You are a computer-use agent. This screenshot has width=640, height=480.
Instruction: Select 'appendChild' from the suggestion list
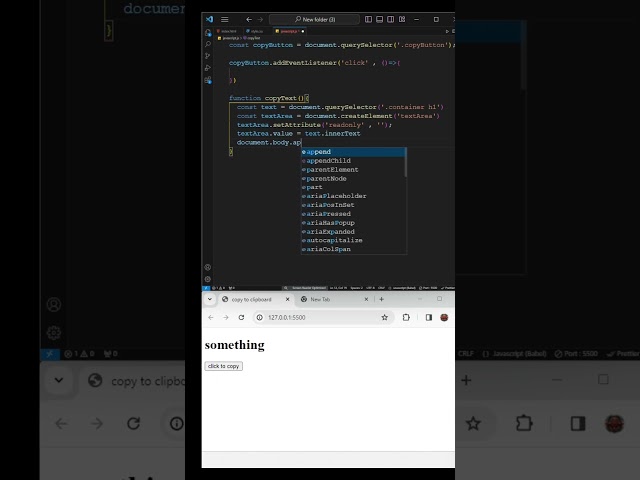click(353, 161)
